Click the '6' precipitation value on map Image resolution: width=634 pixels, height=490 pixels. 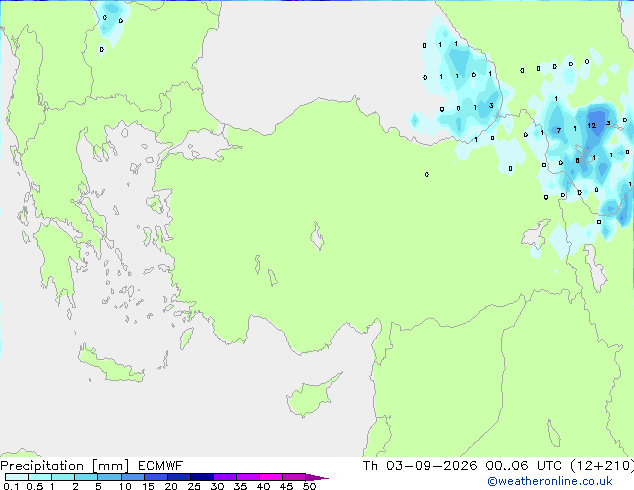[577, 161]
